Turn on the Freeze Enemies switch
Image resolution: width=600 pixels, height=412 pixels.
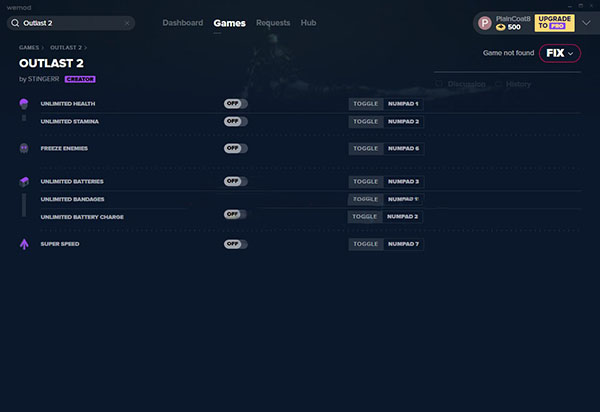tap(235, 148)
